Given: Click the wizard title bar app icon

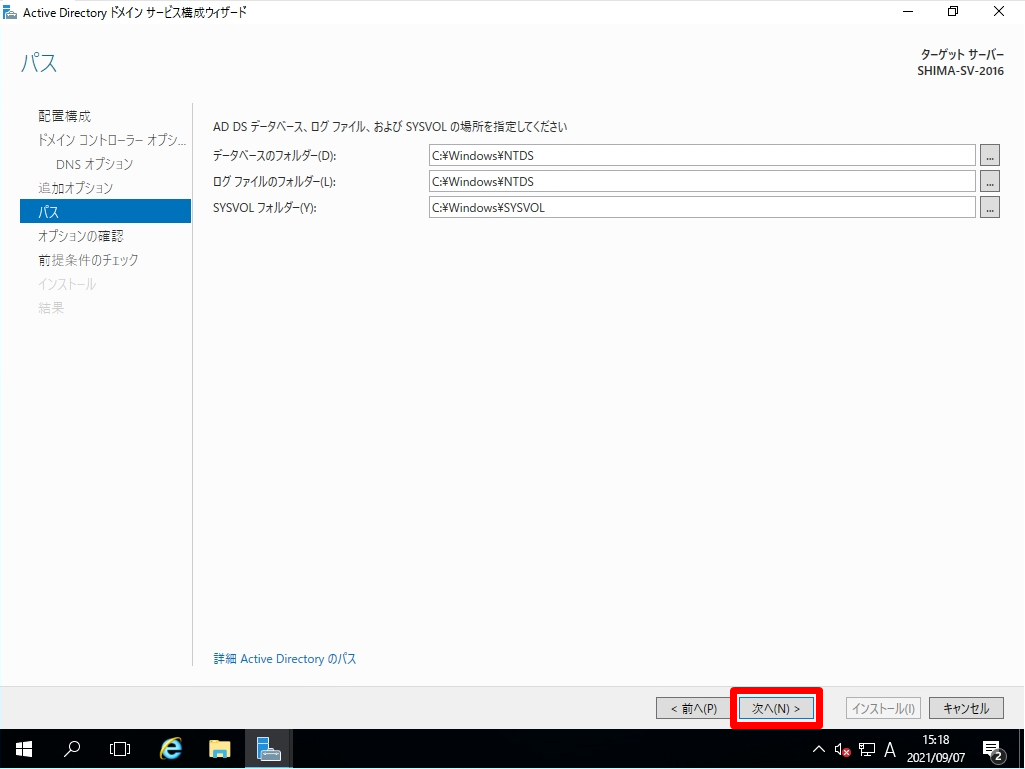Looking at the screenshot, I should click(10, 12).
